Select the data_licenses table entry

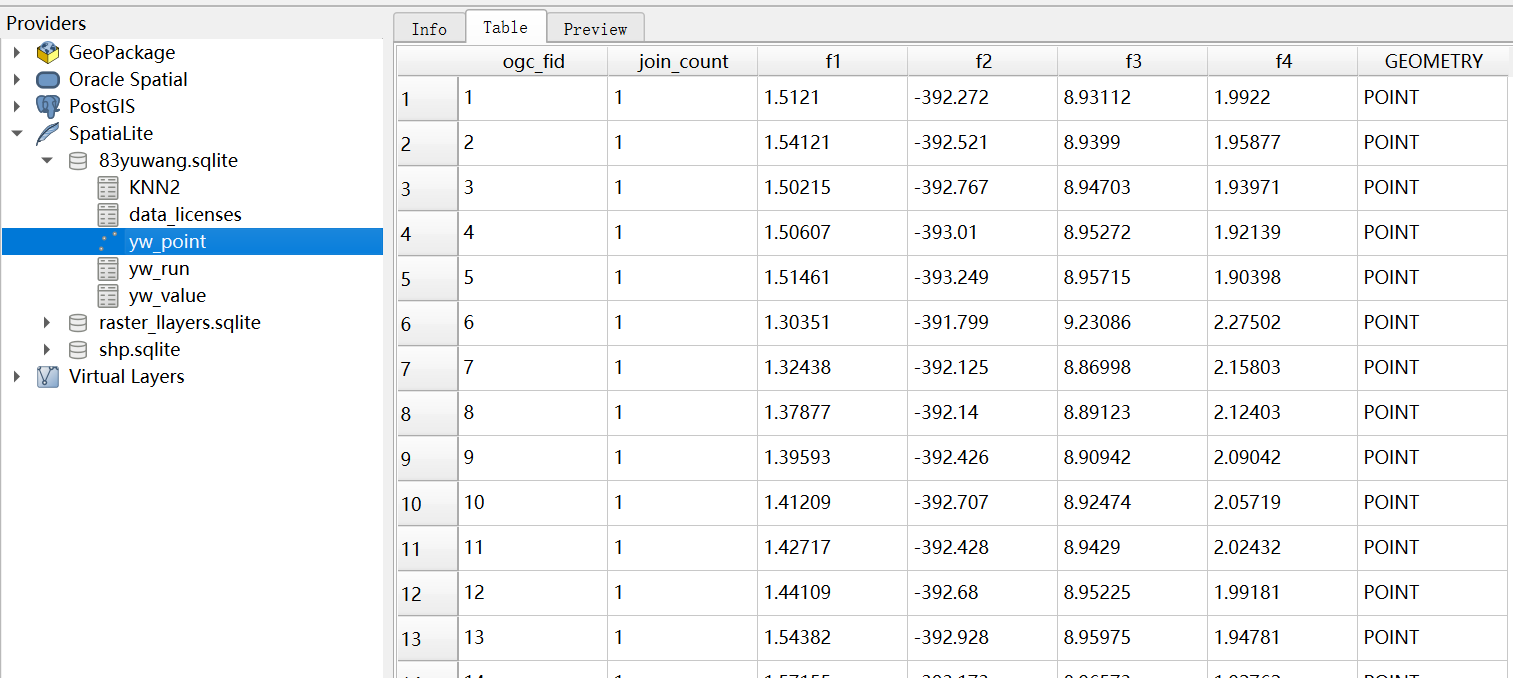point(185,215)
